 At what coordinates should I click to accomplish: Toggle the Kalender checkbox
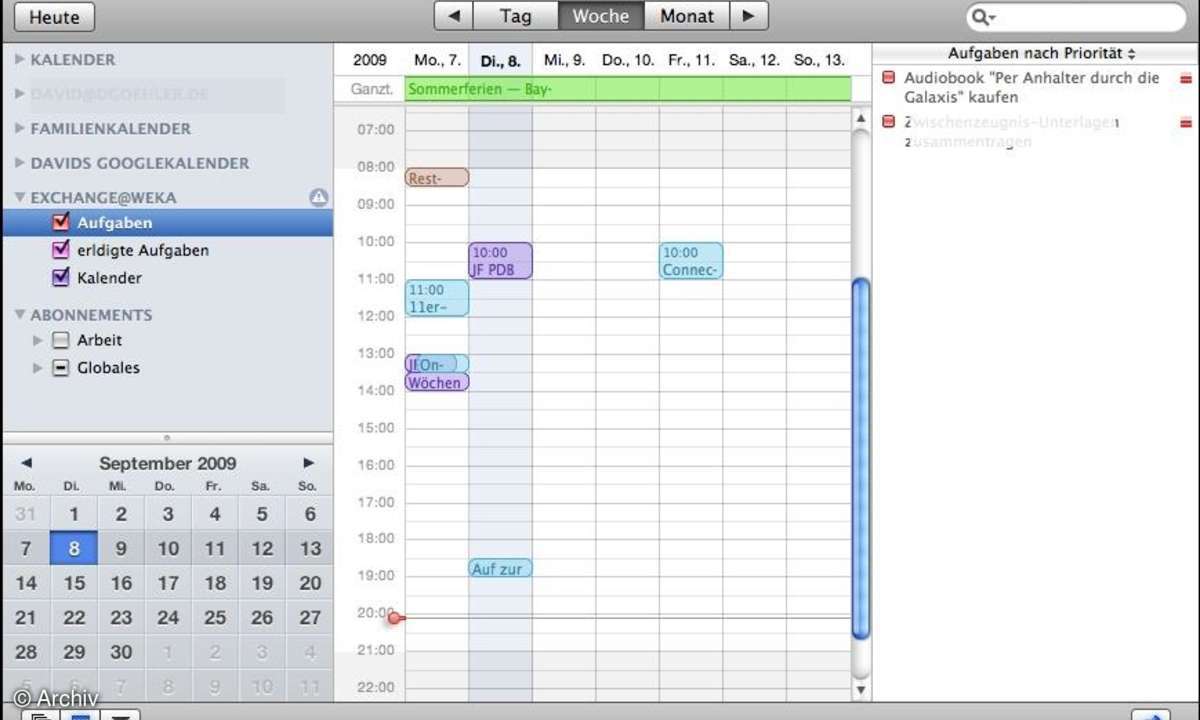[x=61, y=278]
